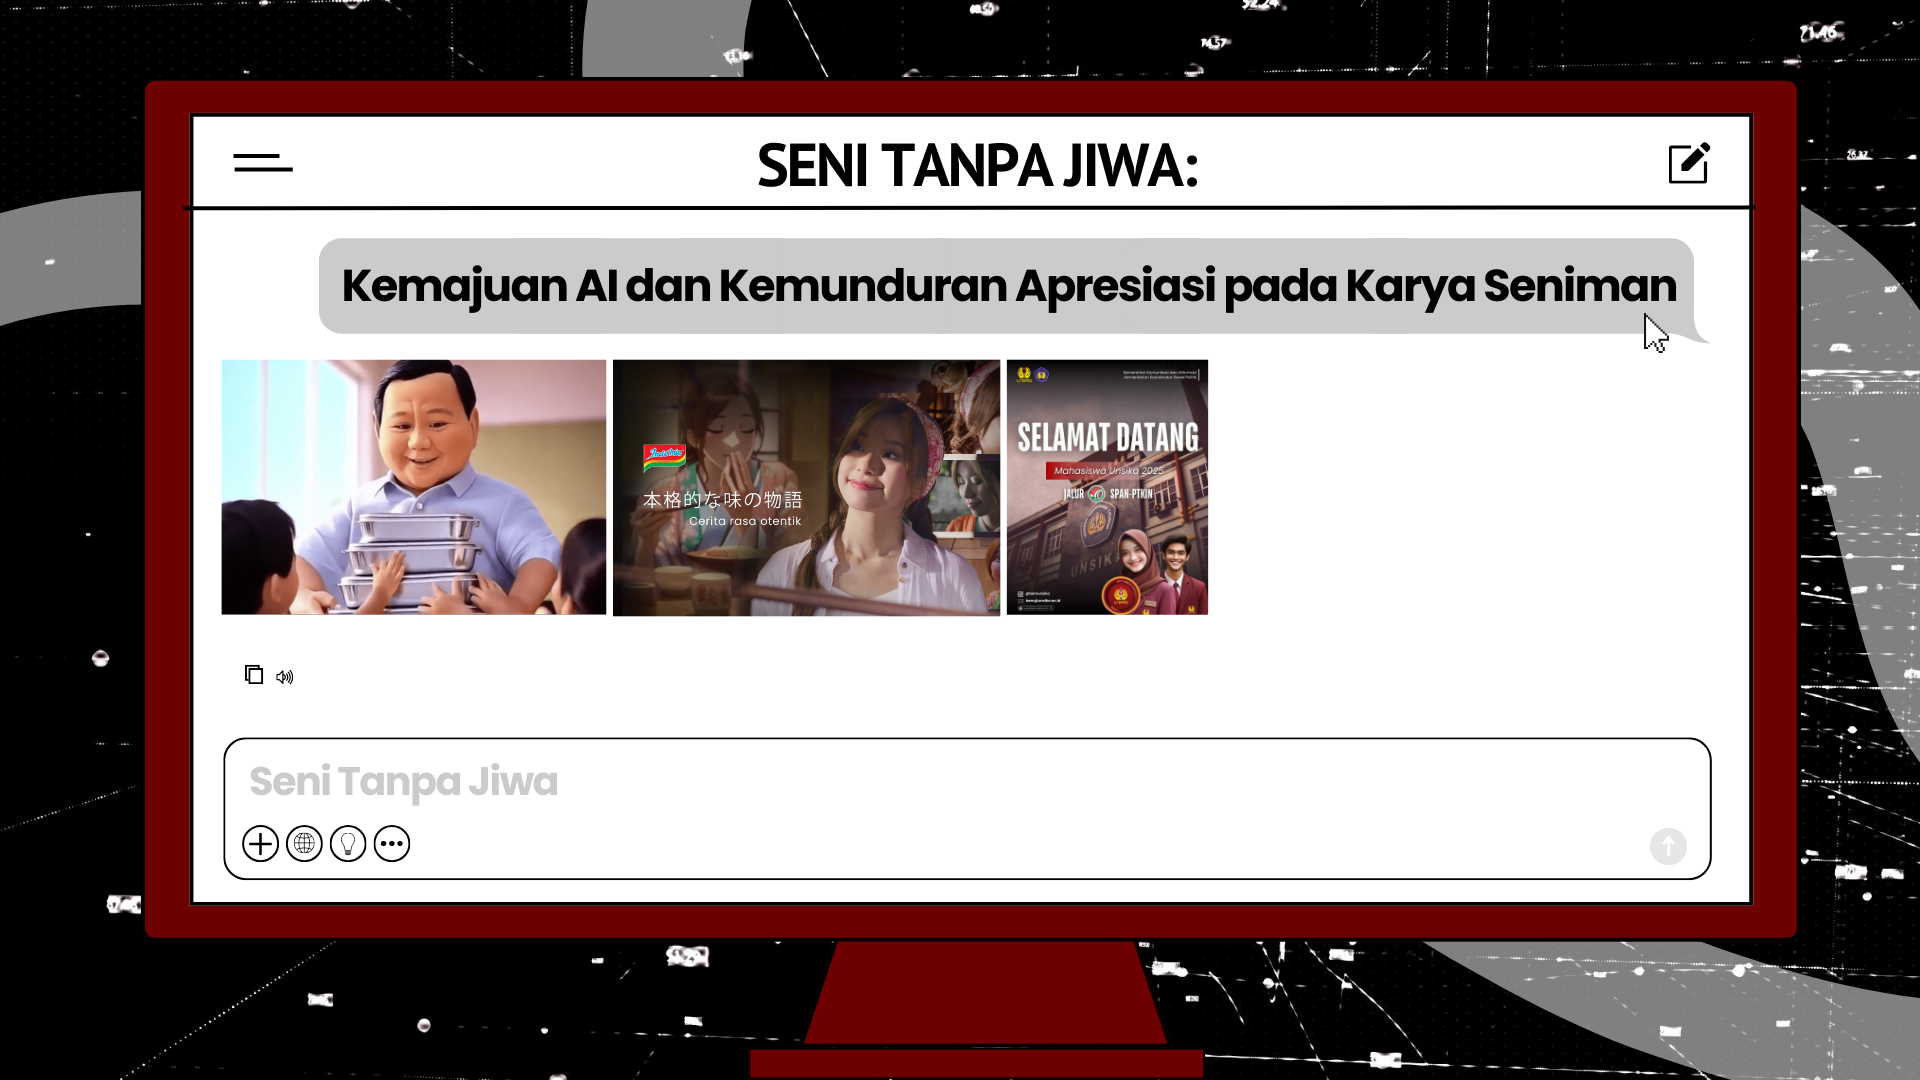Enable web search via the globe icon
The height and width of the screenshot is (1080, 1920).
304,844
